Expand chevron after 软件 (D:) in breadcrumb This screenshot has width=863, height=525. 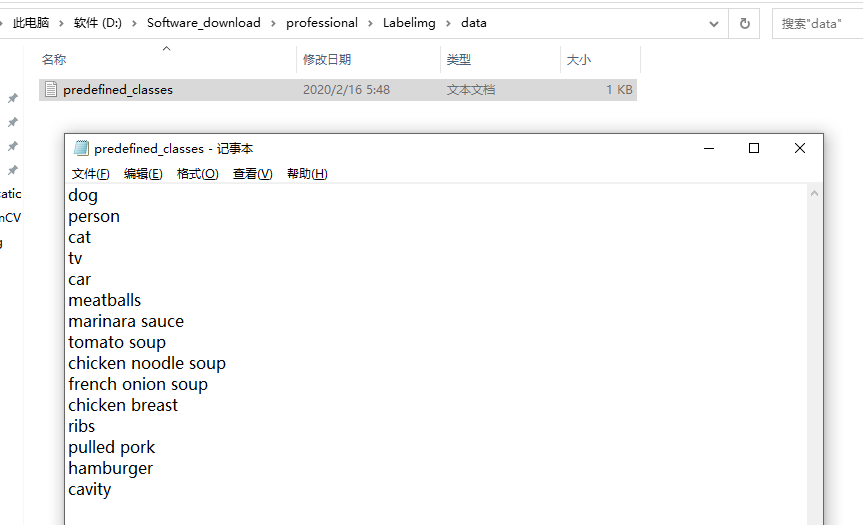134,24
